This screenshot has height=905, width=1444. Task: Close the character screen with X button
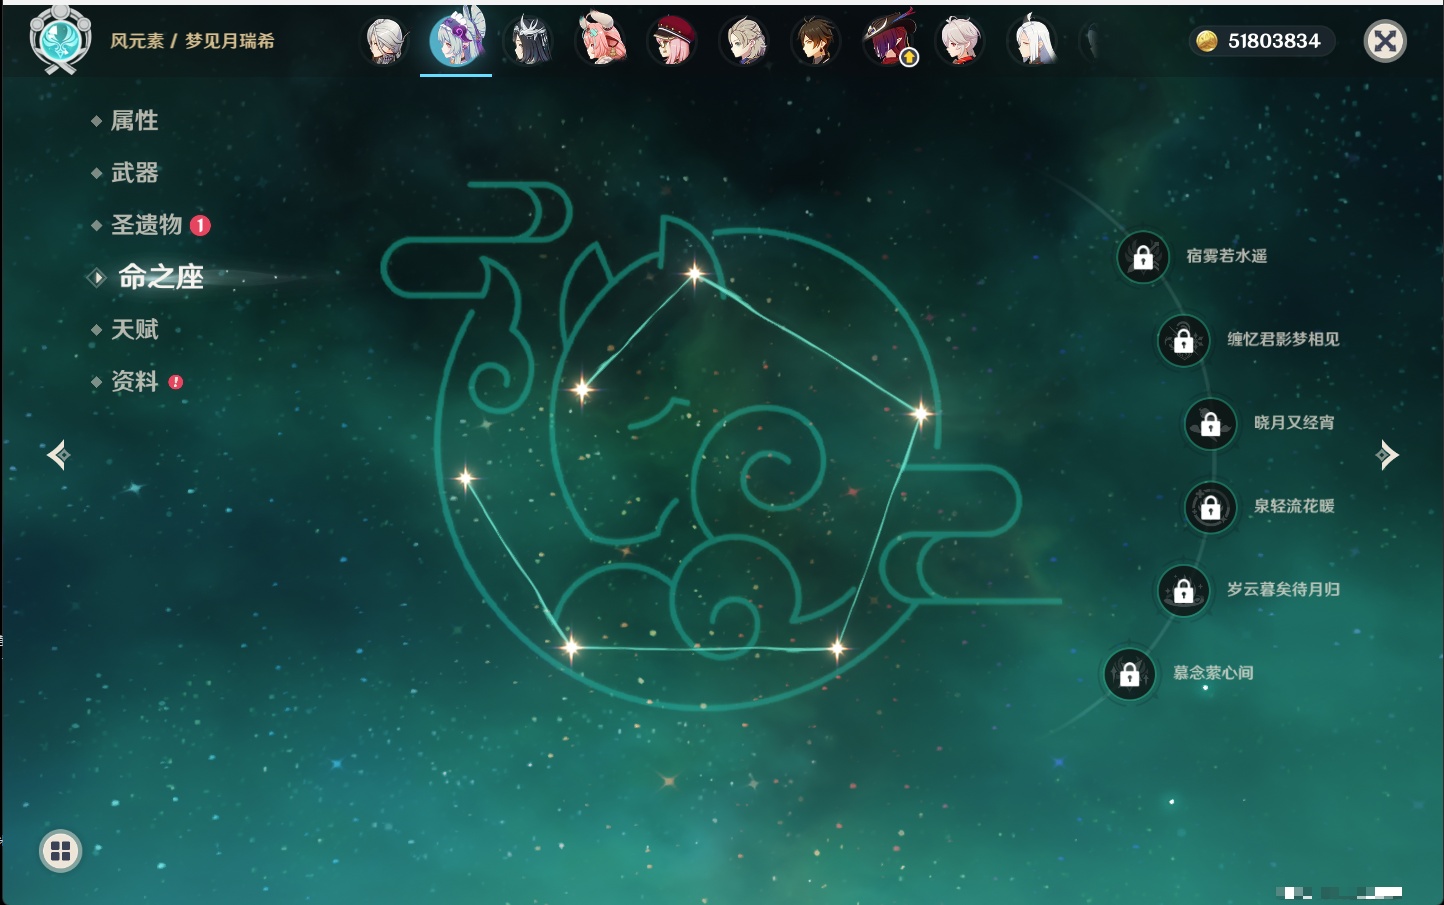coord(1385,41)
